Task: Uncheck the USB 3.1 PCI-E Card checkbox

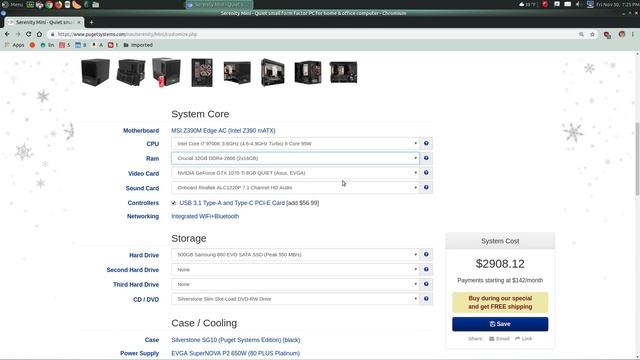Action: 173,203
